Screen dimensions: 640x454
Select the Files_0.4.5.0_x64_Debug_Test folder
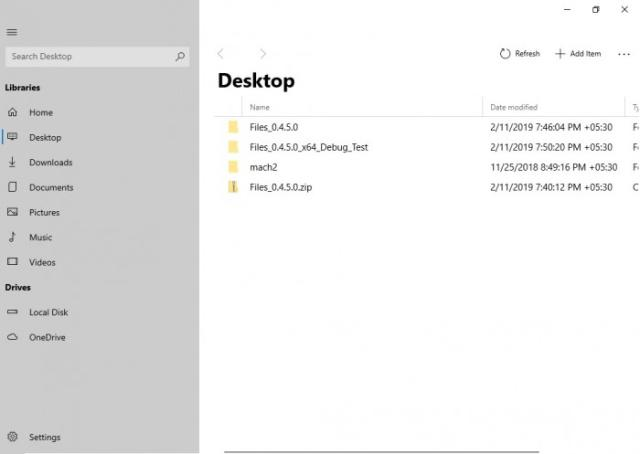[x=308, y=147]
